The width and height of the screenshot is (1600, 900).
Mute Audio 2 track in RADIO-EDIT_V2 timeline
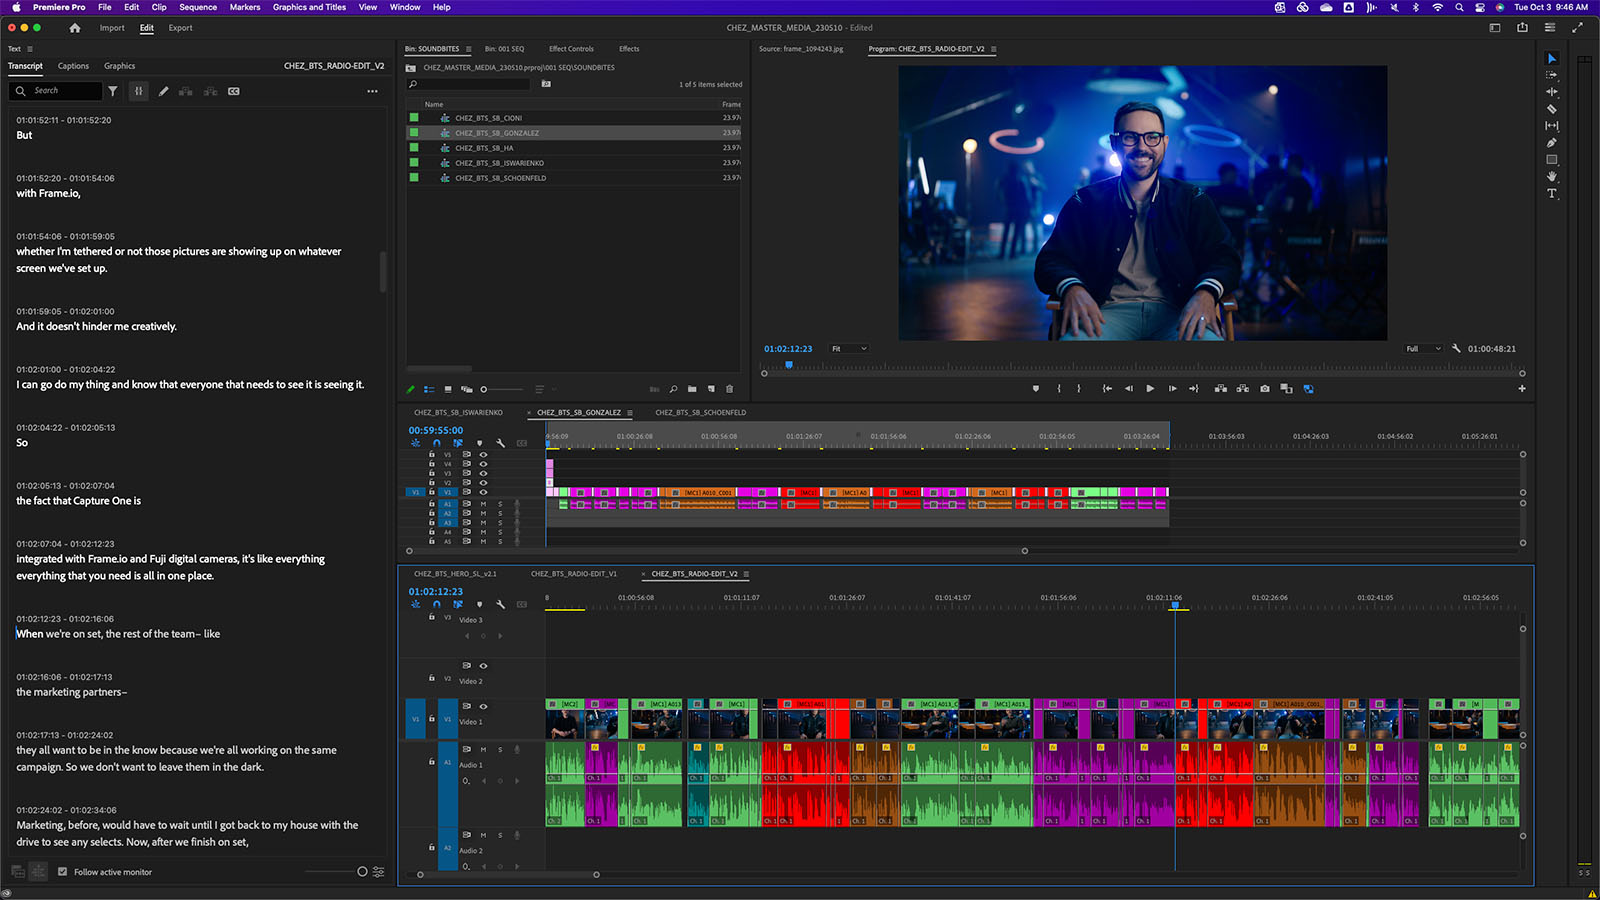click(483, 835)
